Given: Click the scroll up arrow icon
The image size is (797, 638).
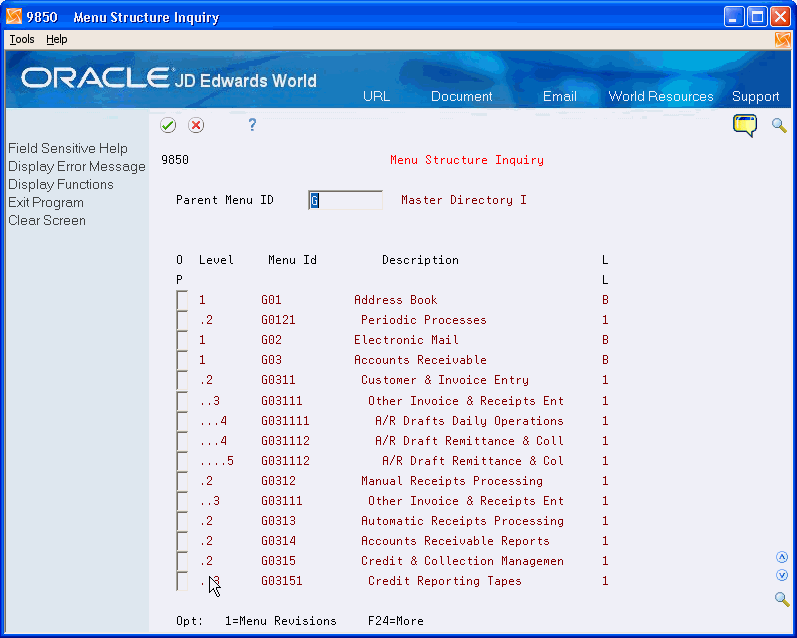Looking at the screenshot, I should click(782, 557).
